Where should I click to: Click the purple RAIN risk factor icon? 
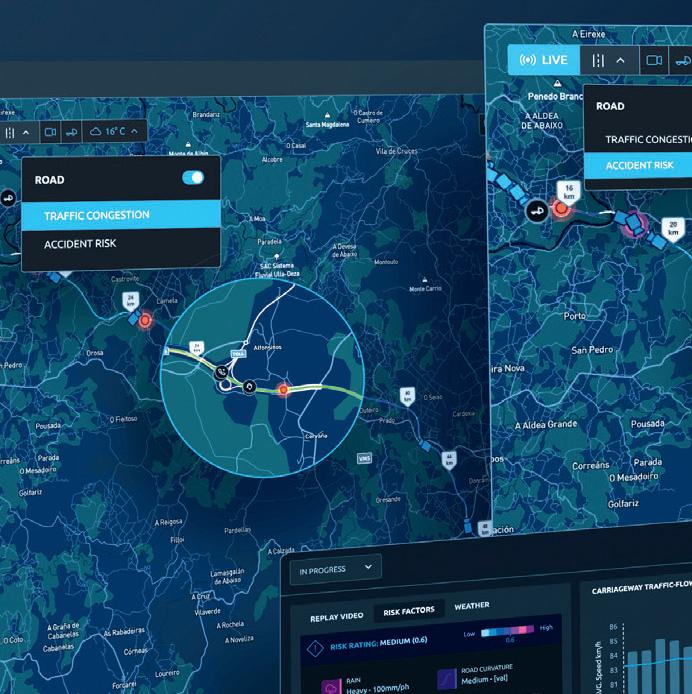click(x=331, y=687)
